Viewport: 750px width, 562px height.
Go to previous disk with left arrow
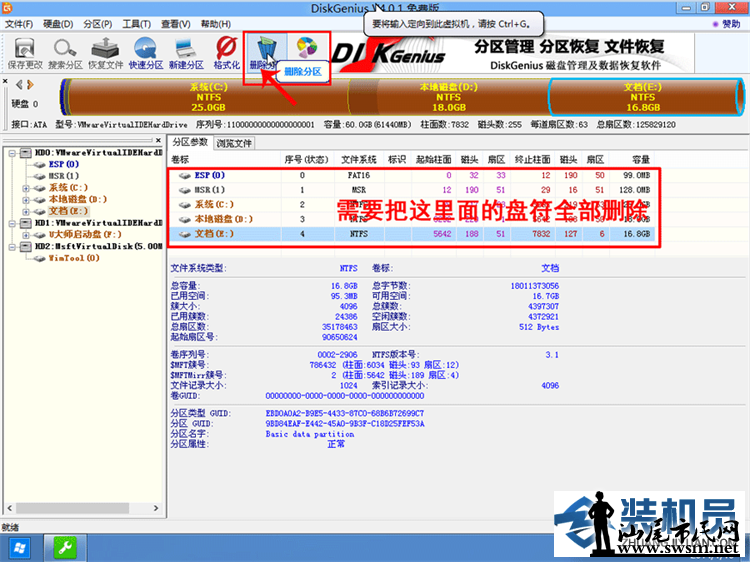point(19,85)
